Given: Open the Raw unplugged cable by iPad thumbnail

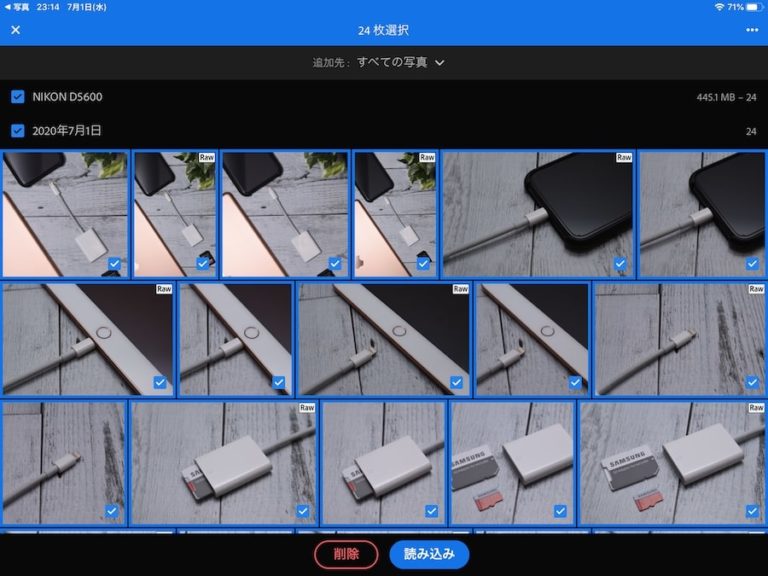Looking at the screenshot, I should (384, 339).
